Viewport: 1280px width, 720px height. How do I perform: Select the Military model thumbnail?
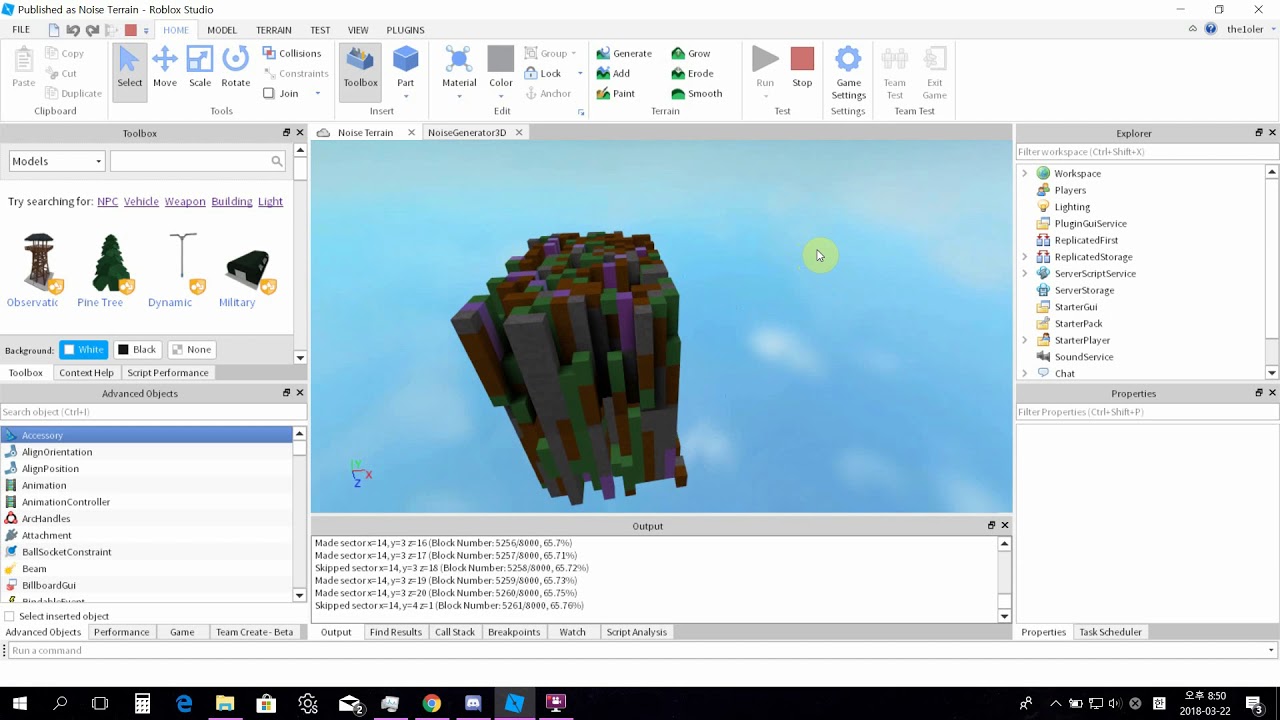(x=246, y=270)
